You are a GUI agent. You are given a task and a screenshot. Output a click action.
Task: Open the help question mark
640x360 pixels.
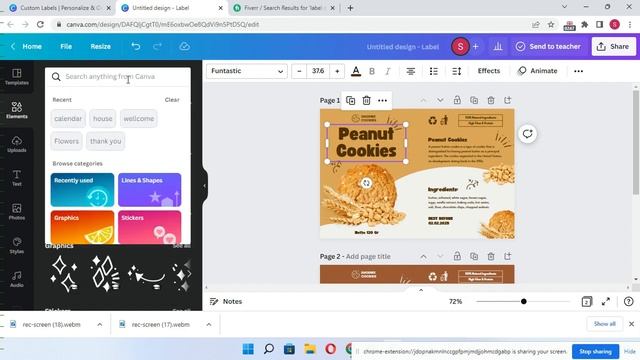[x=629, y=302]
